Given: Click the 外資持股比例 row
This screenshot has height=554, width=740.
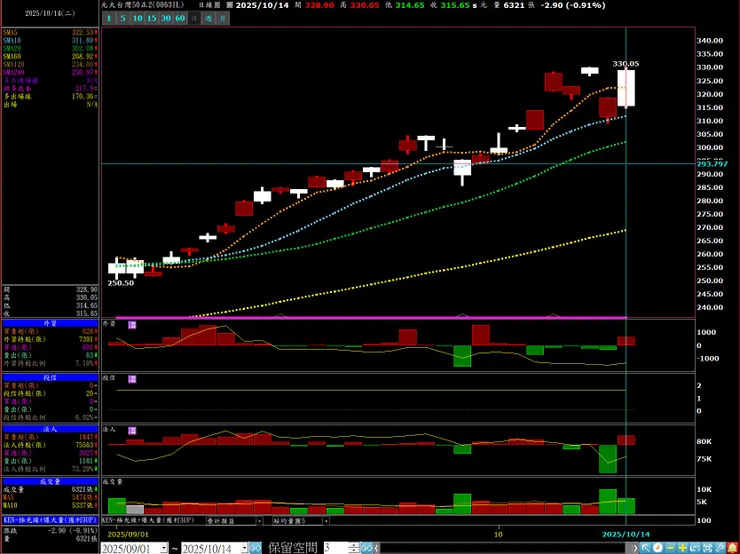Looking at the screenshot, I should point(50,363).
